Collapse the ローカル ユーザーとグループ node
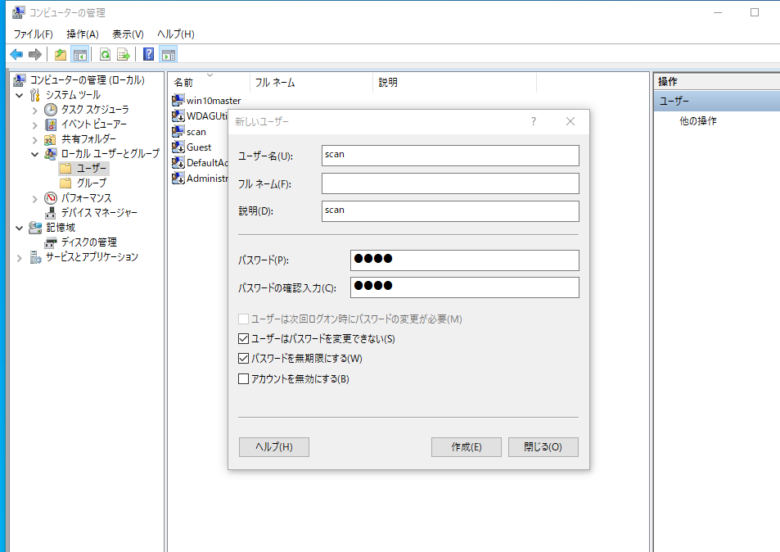This screenshot has height=552, width=780. point(34,154)
